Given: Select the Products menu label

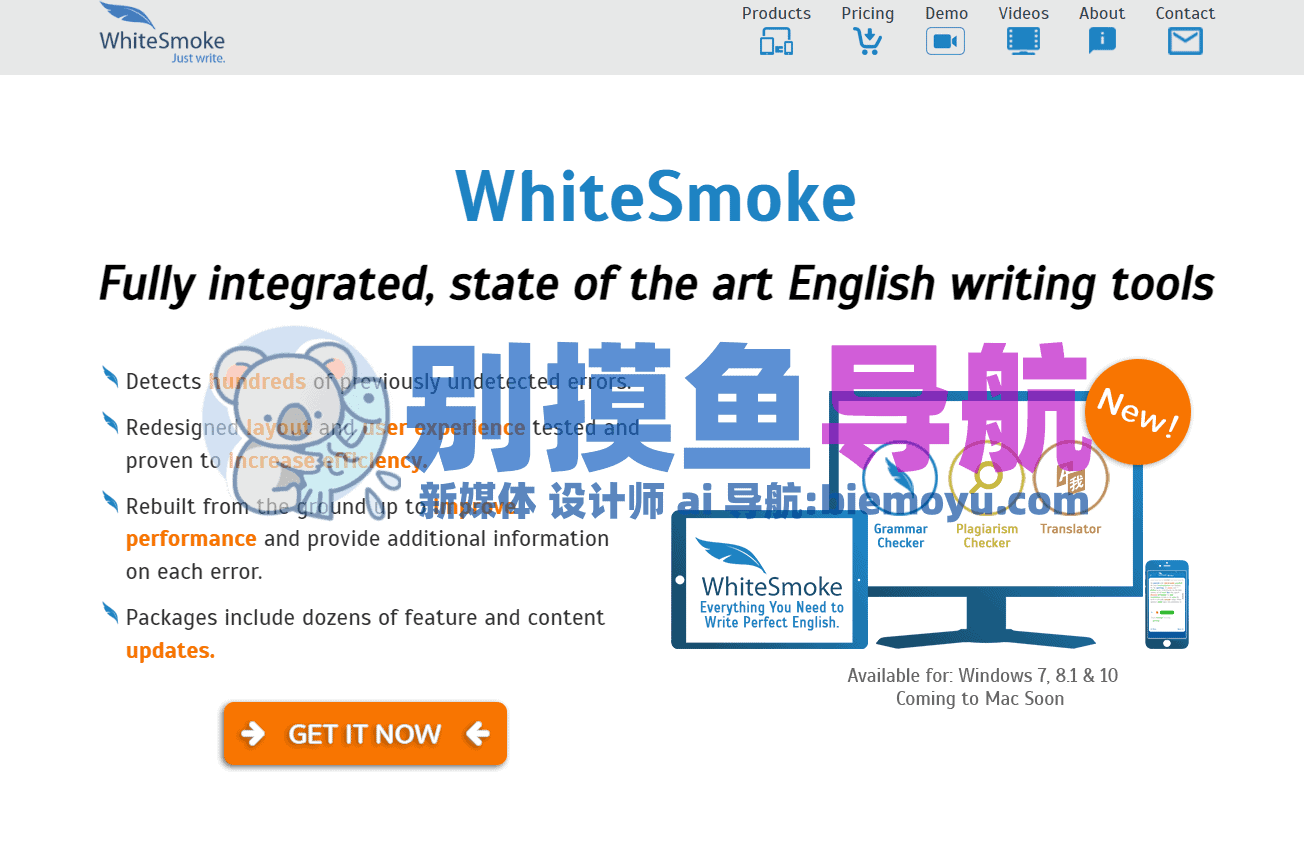Looking at the screenshot, I should click(776, 13).
